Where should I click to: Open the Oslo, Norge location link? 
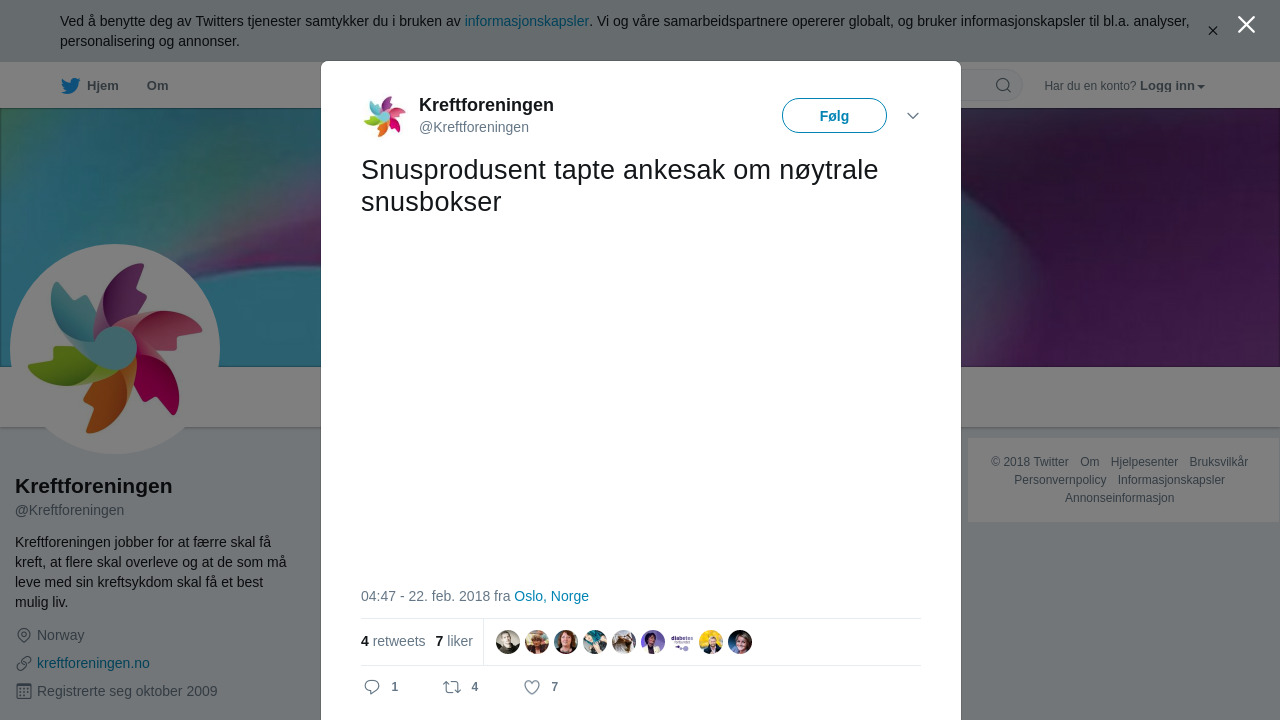[x=551, y=596]
